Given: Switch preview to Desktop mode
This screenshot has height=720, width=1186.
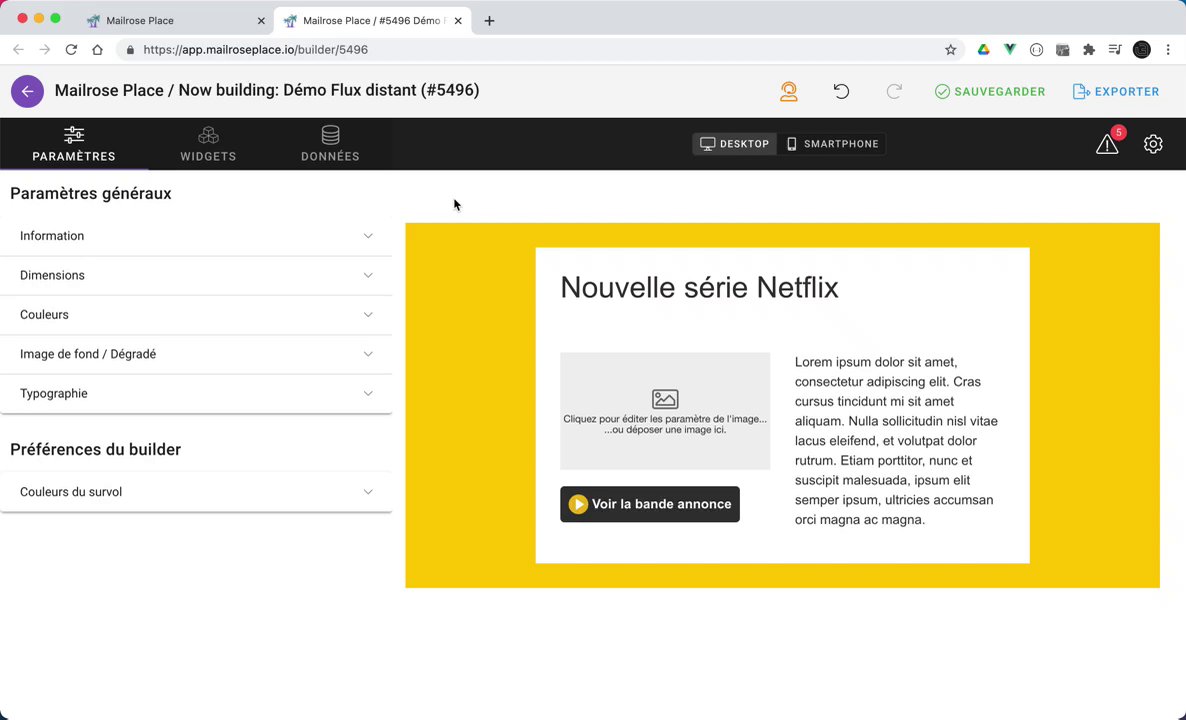Looking at the screenshot, I should point(735,144).
